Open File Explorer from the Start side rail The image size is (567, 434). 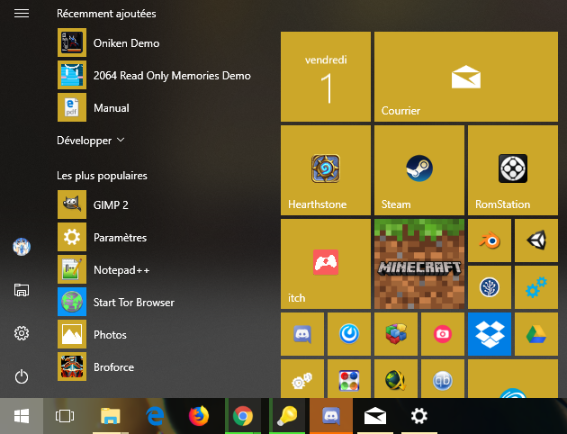[x=21, y=290]
